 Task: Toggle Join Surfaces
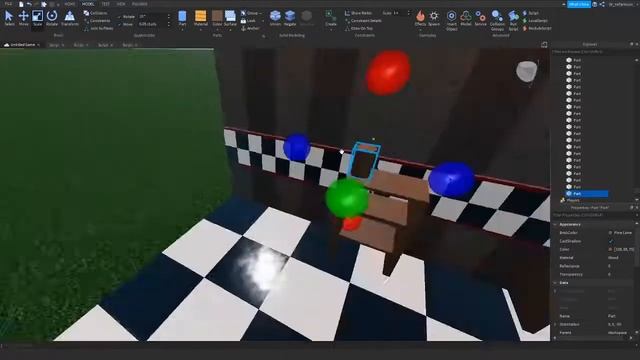click(x=99, y=28)
